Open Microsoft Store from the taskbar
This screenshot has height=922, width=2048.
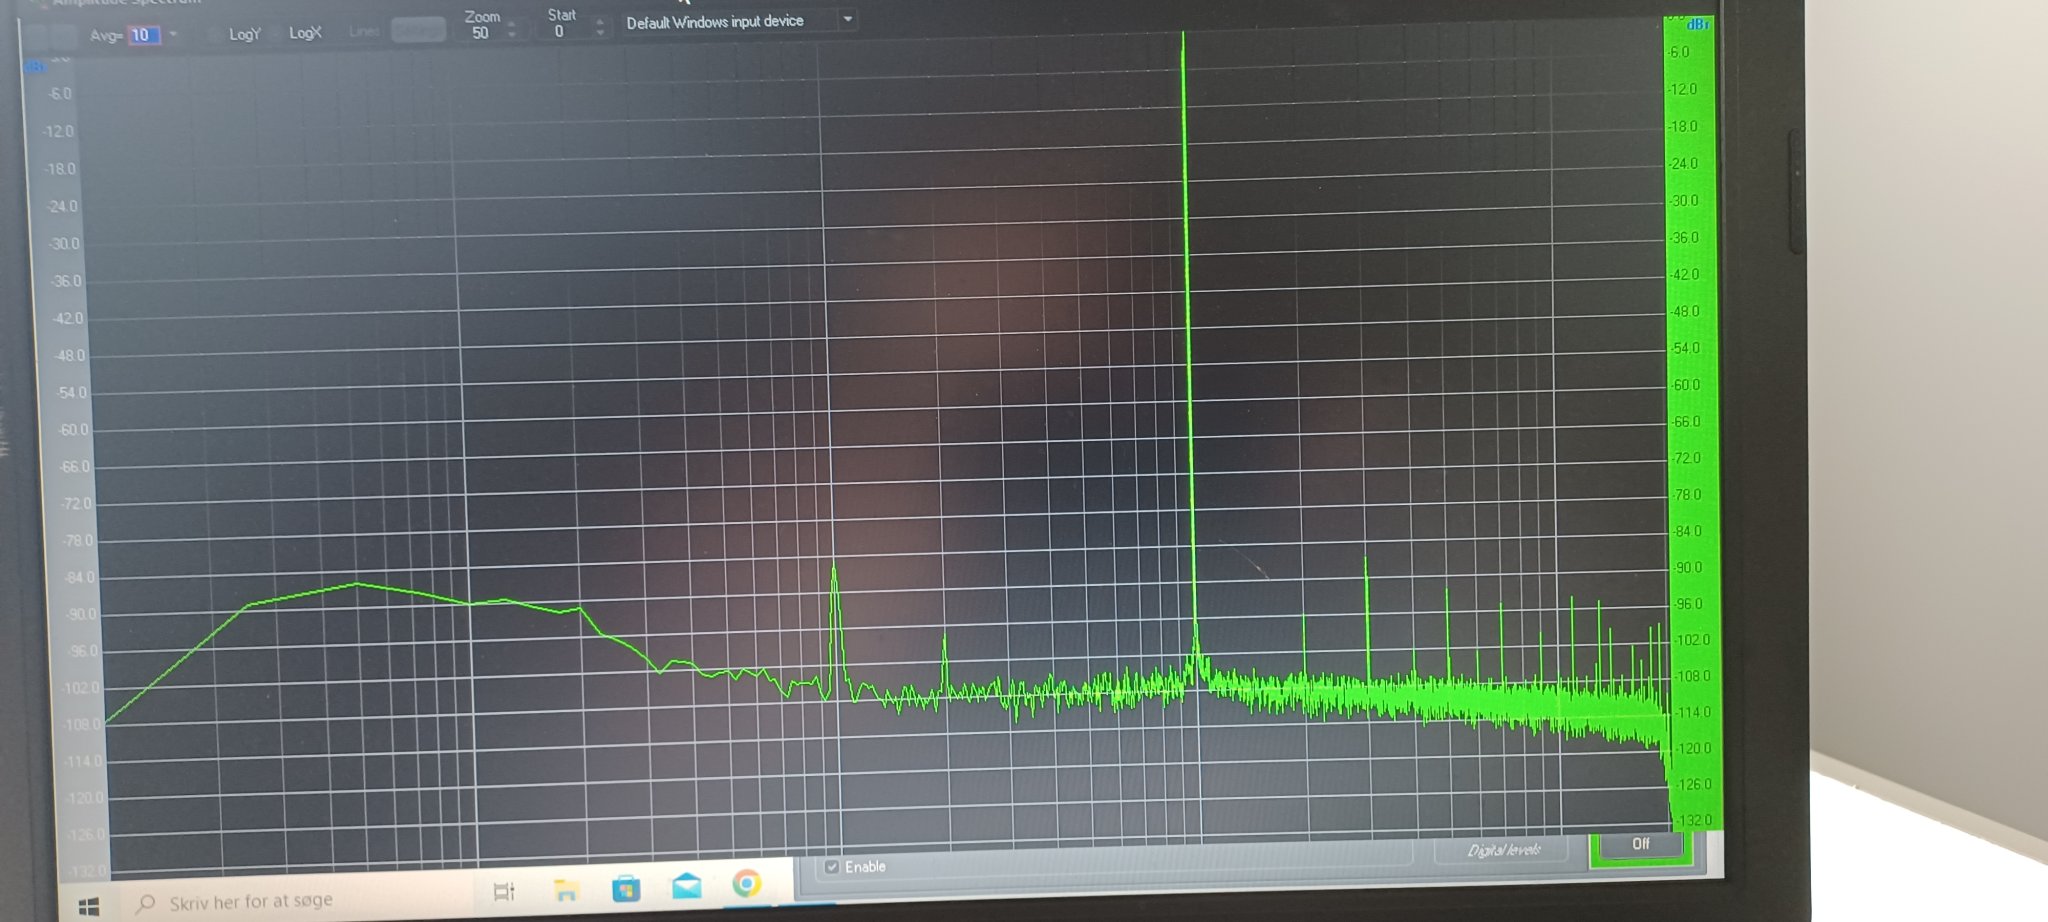[626, 887]
